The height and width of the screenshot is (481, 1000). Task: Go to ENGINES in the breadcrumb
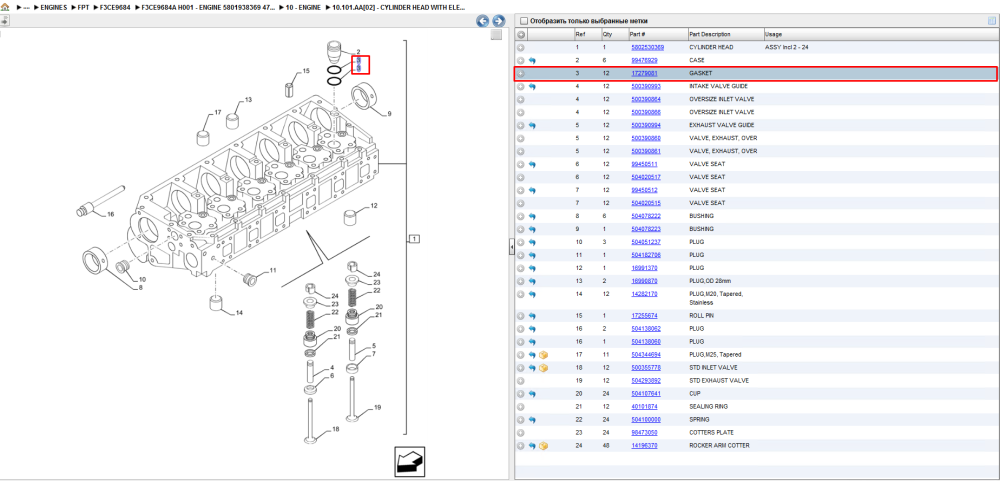point(54,7)
